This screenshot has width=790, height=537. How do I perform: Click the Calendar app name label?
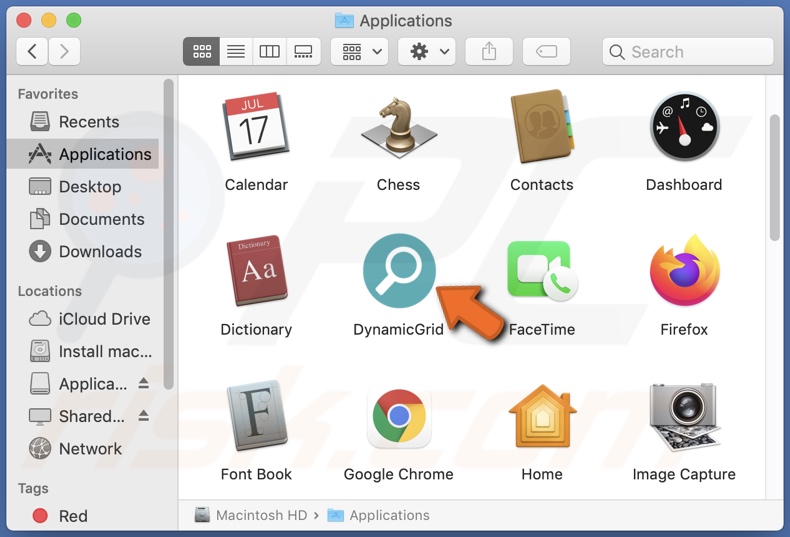click(256, 185)
